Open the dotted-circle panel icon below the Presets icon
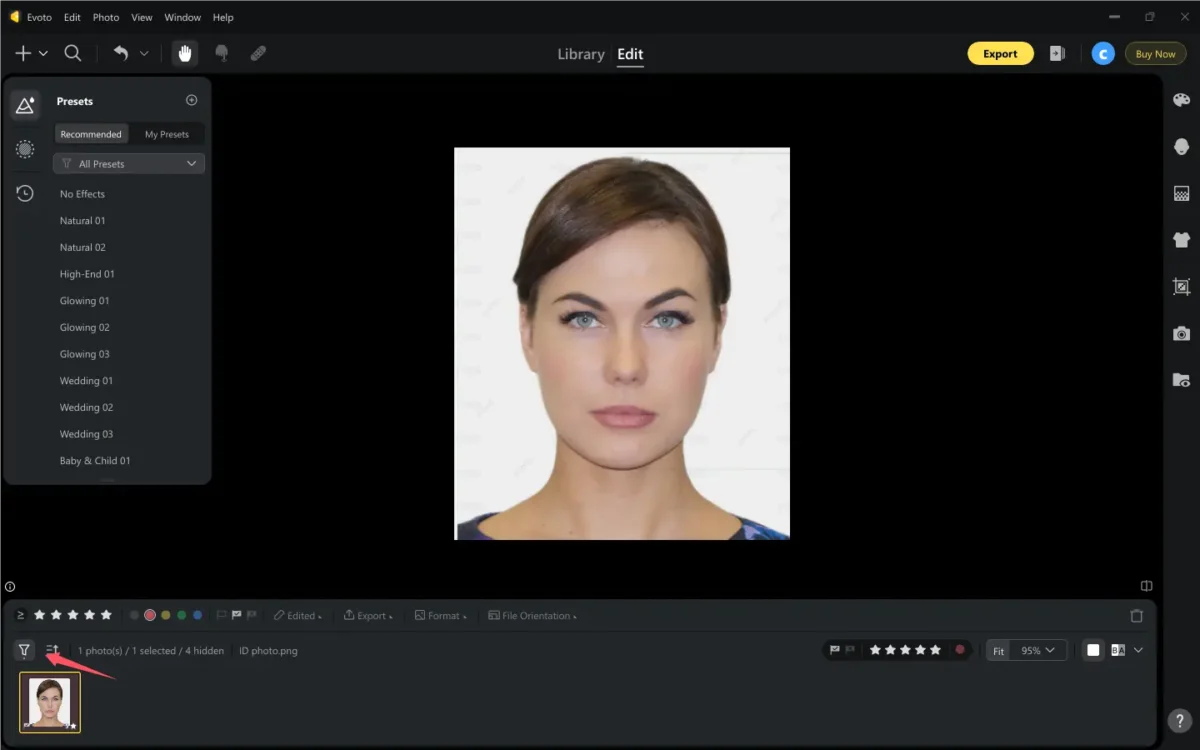This screenshot has height=750, width=1200. (x=25, y=149)
